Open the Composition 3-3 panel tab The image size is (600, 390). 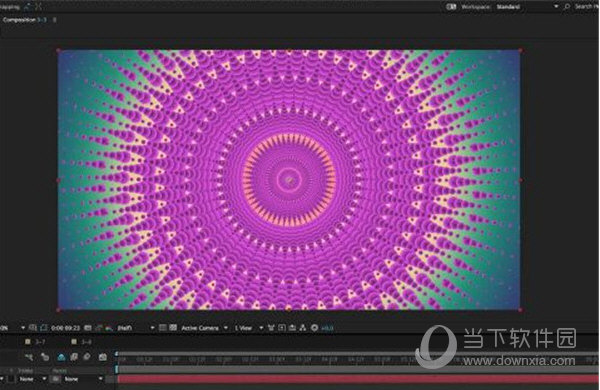[24, 20]
